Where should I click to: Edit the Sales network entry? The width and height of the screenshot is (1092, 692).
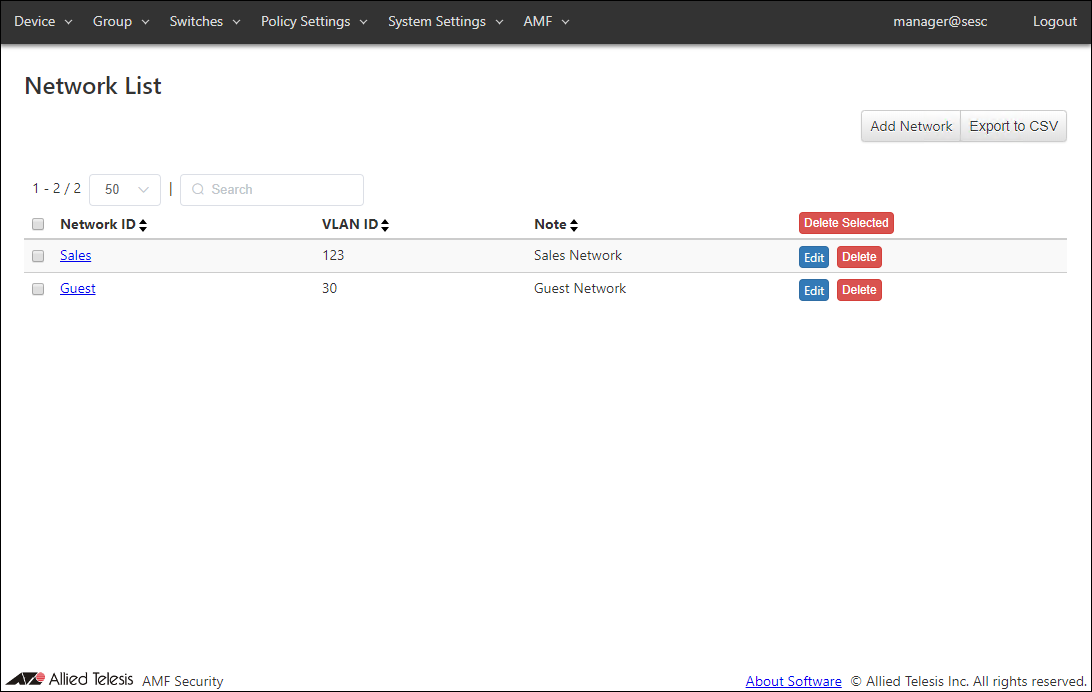tap(814, 258)
